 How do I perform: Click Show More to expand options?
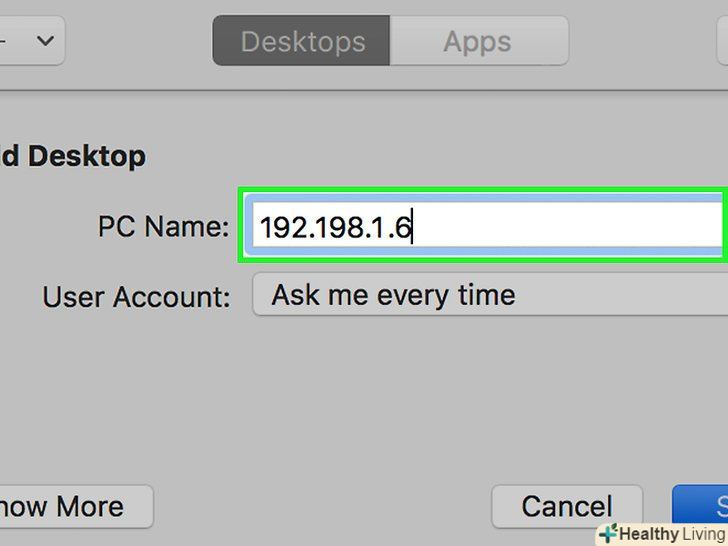70,506
